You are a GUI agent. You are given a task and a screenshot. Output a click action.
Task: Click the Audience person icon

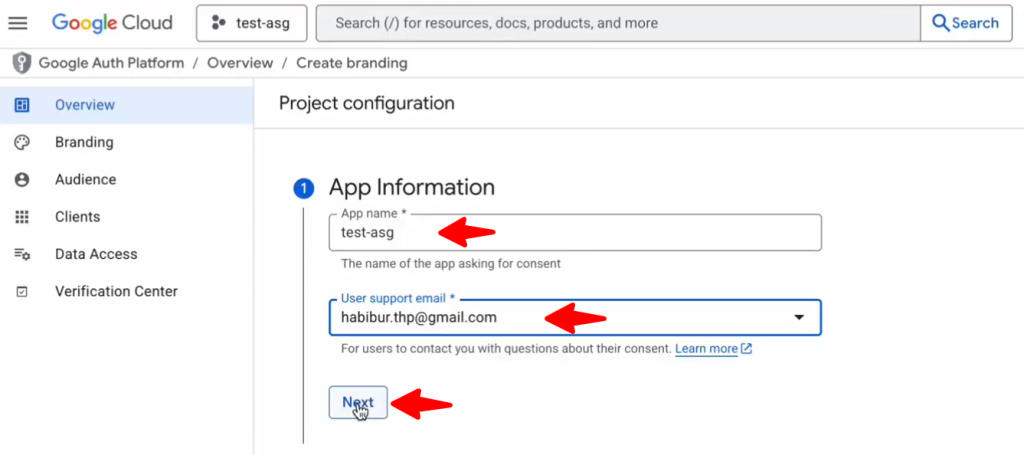coord(22,180)
